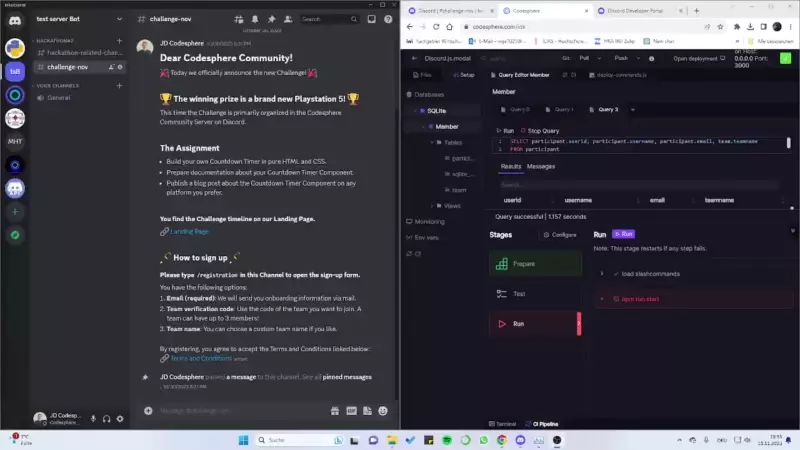The width and height of the screenshot is (800, 450).
Task: Expand Views tree node
Action: click(432, 206)
